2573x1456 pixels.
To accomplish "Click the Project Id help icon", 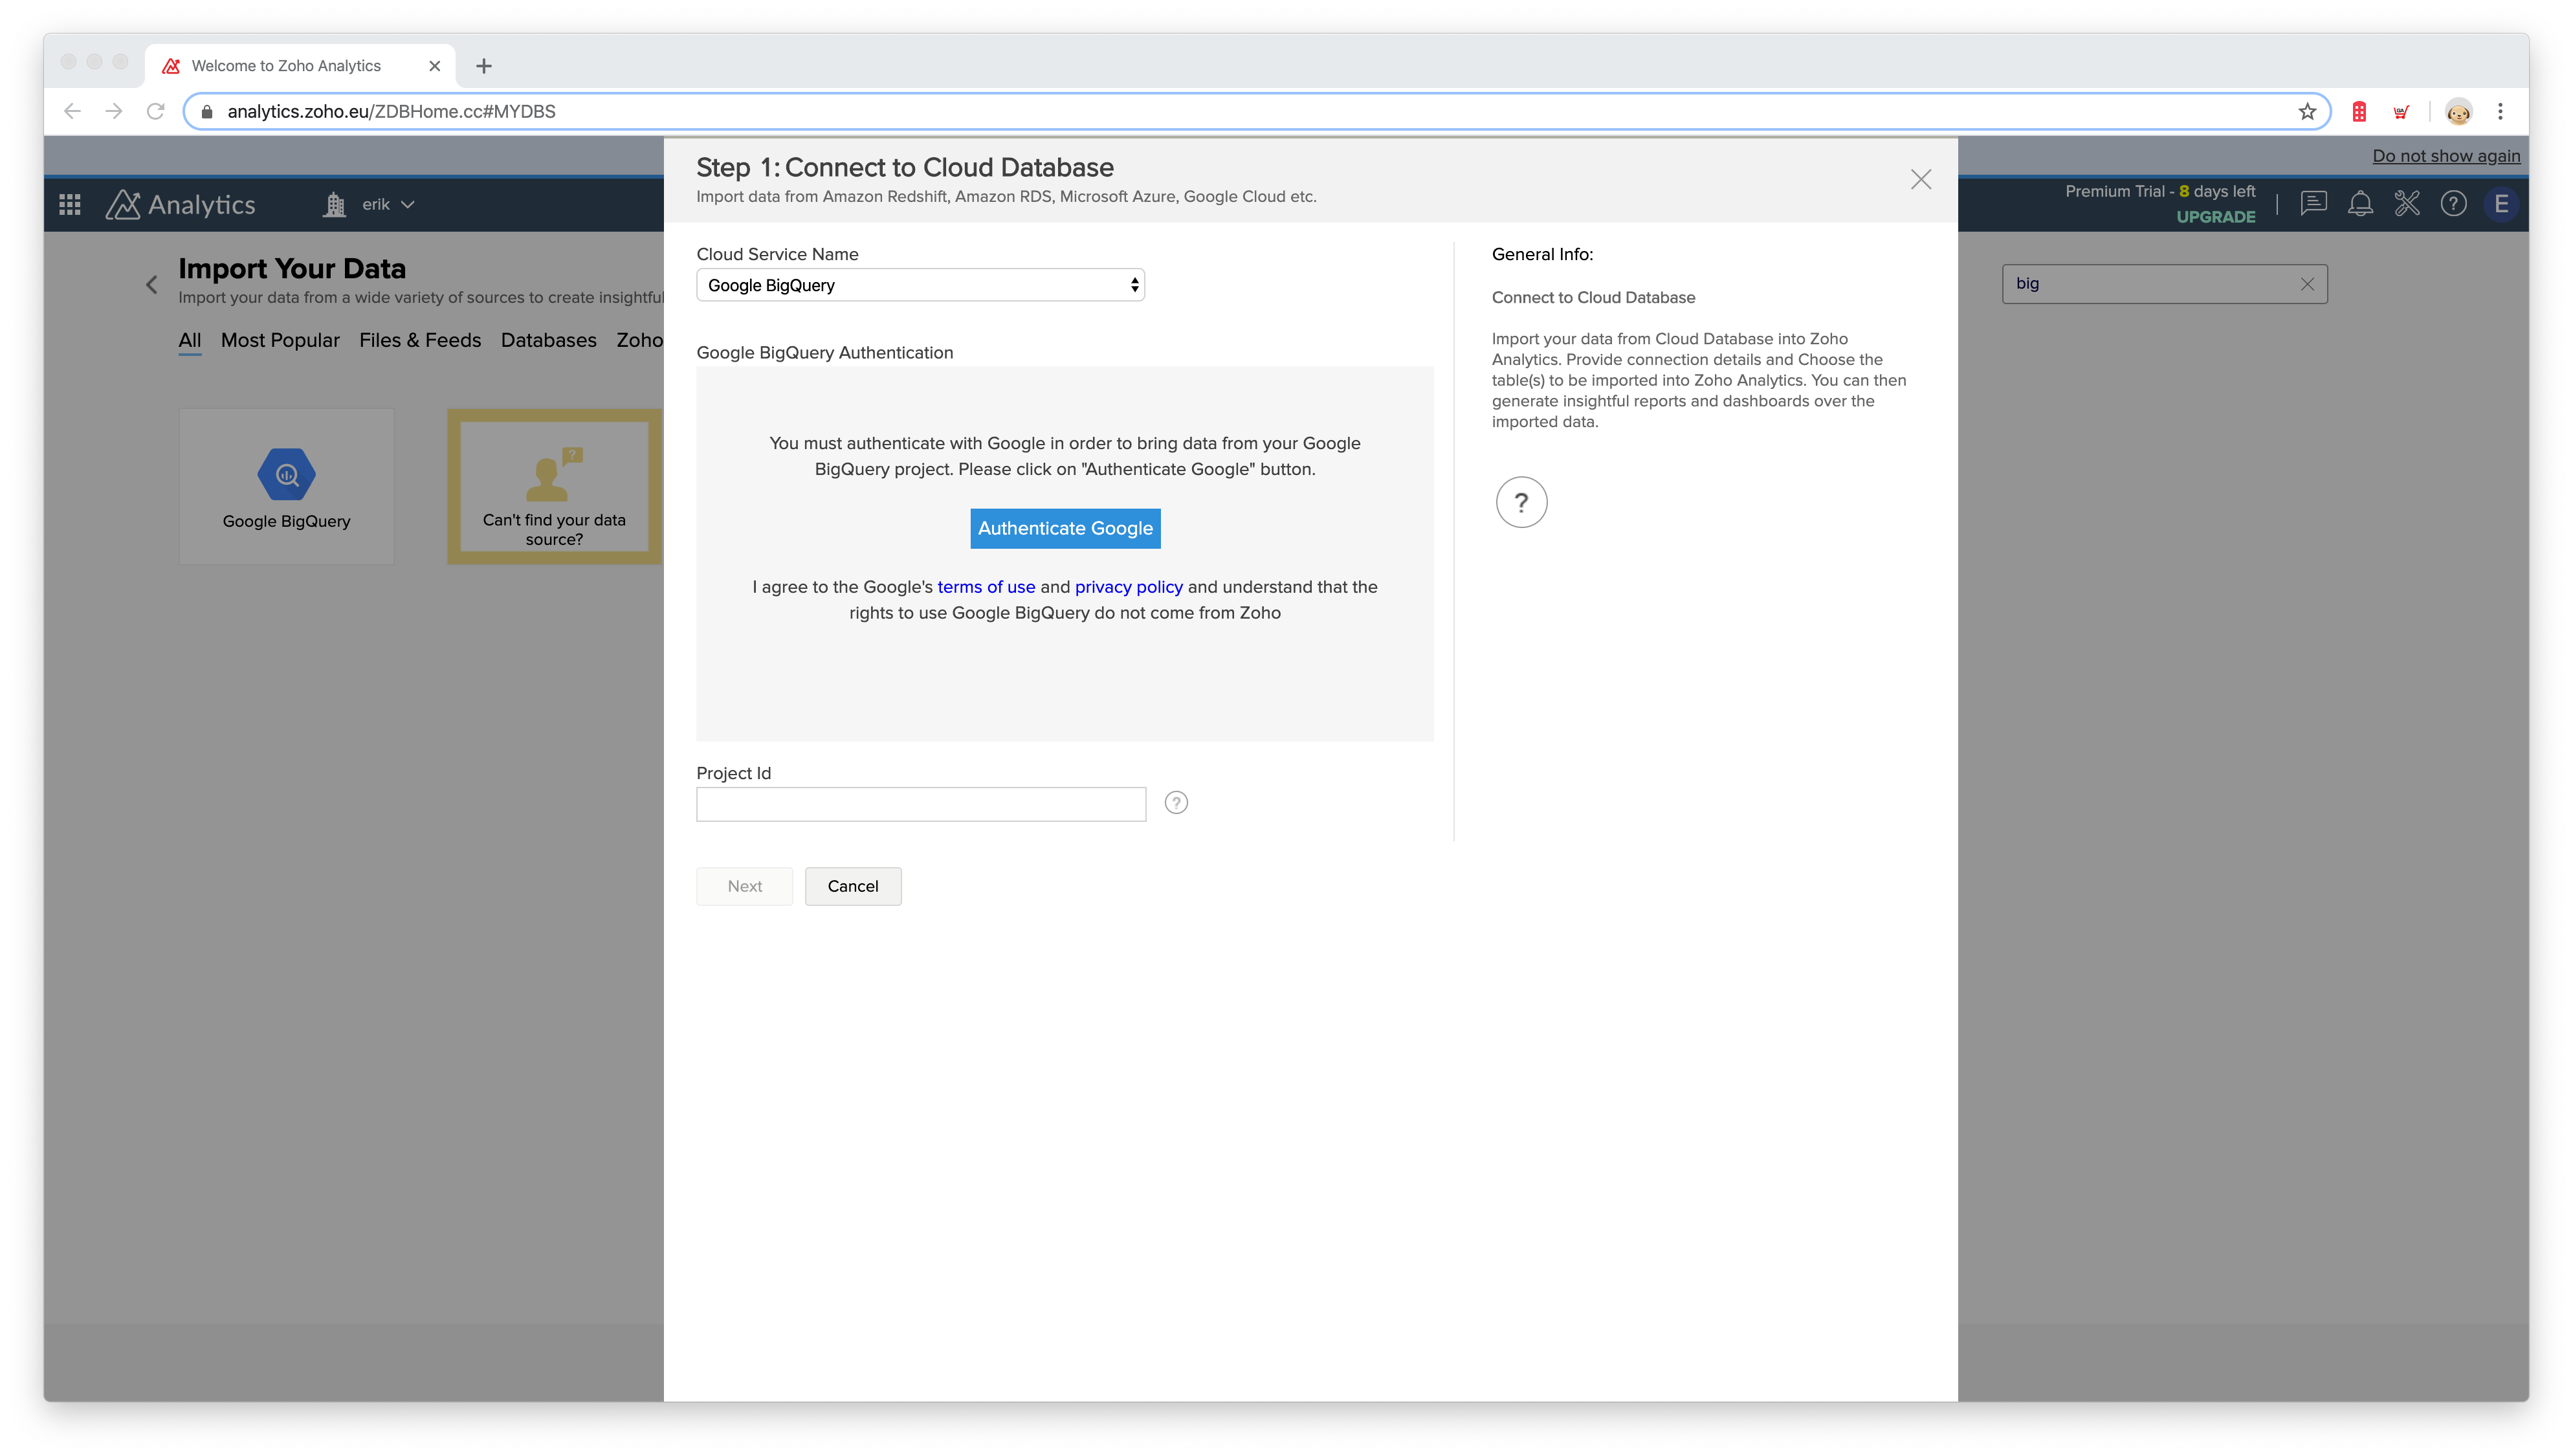I will 1176,802.
